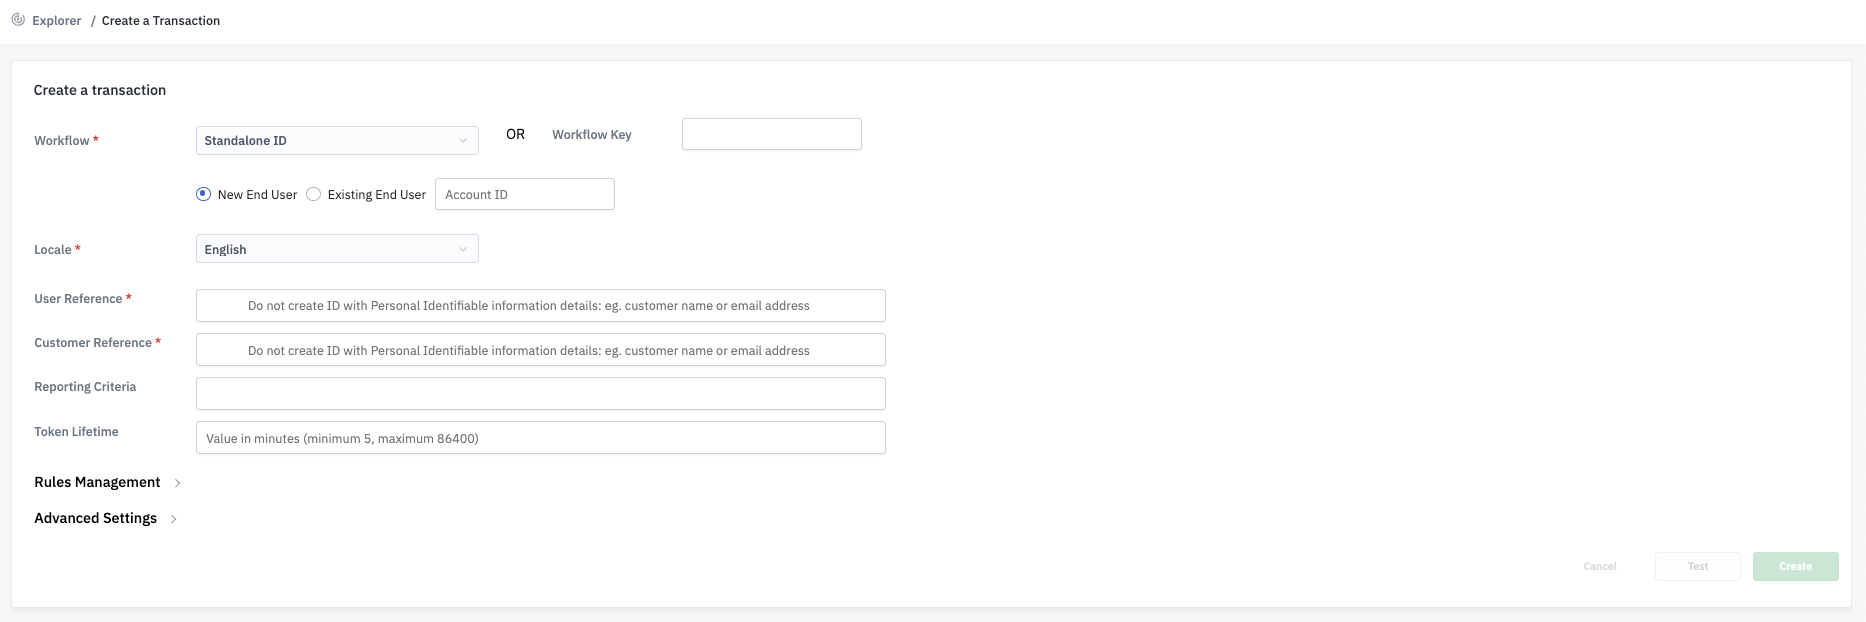Click the Account ID input box
The image size is (1866, 622).
coord(524,195)
